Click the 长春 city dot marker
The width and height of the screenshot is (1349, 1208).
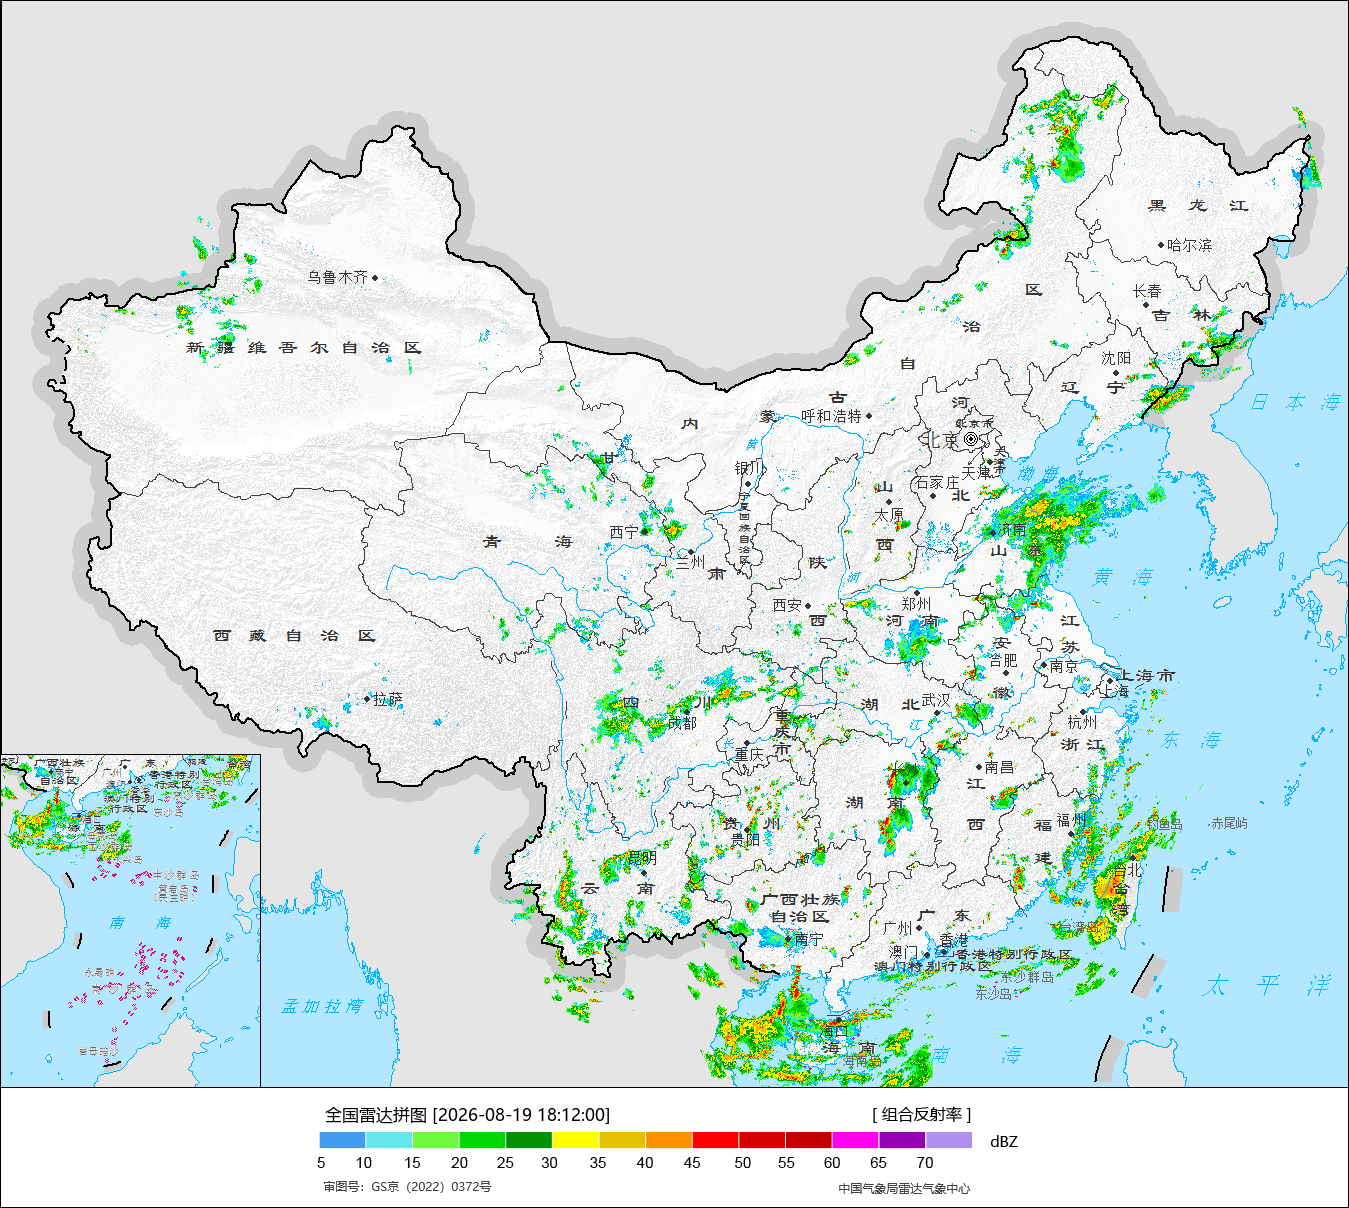click(x=1146, y=305)
